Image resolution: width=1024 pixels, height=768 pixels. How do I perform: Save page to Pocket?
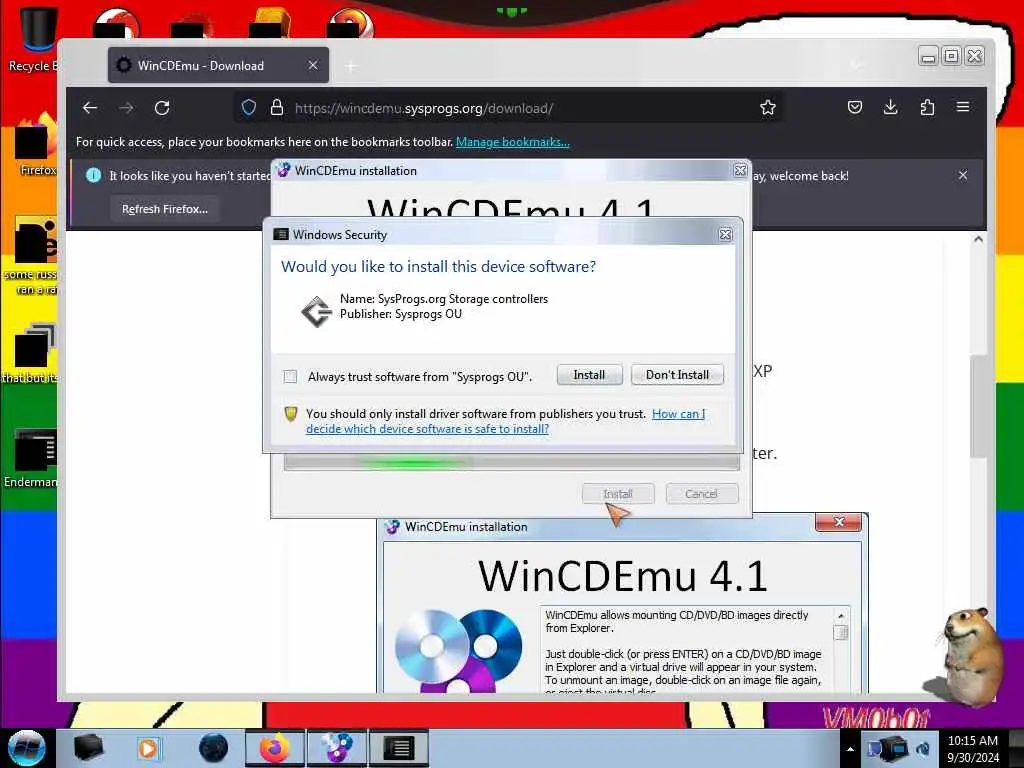(x=854, y=107)
